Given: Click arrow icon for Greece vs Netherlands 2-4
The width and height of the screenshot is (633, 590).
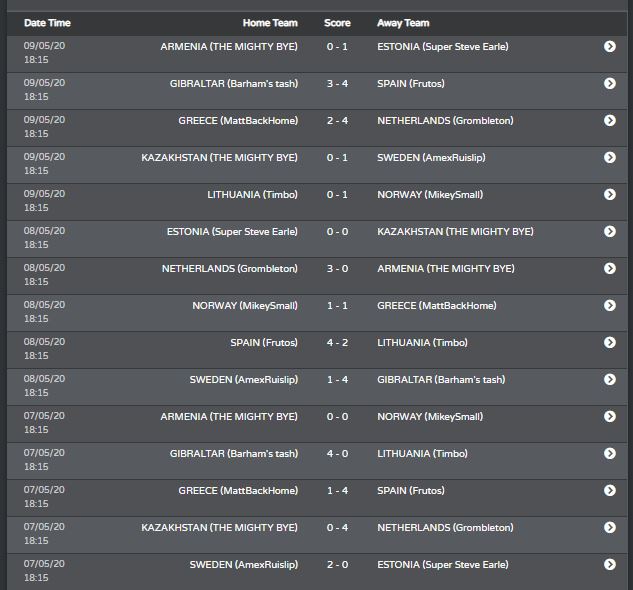Looking at the screenshot, I should pos(610,120).
